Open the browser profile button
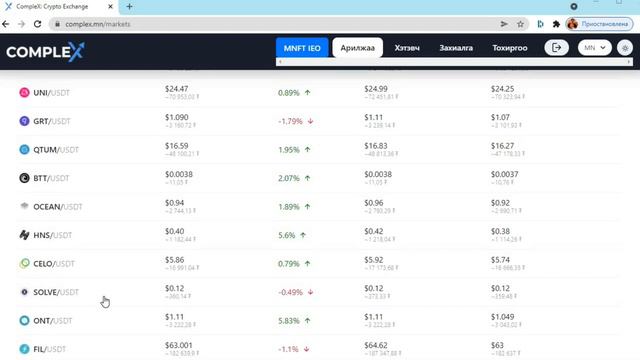 [x=599, y=24]
